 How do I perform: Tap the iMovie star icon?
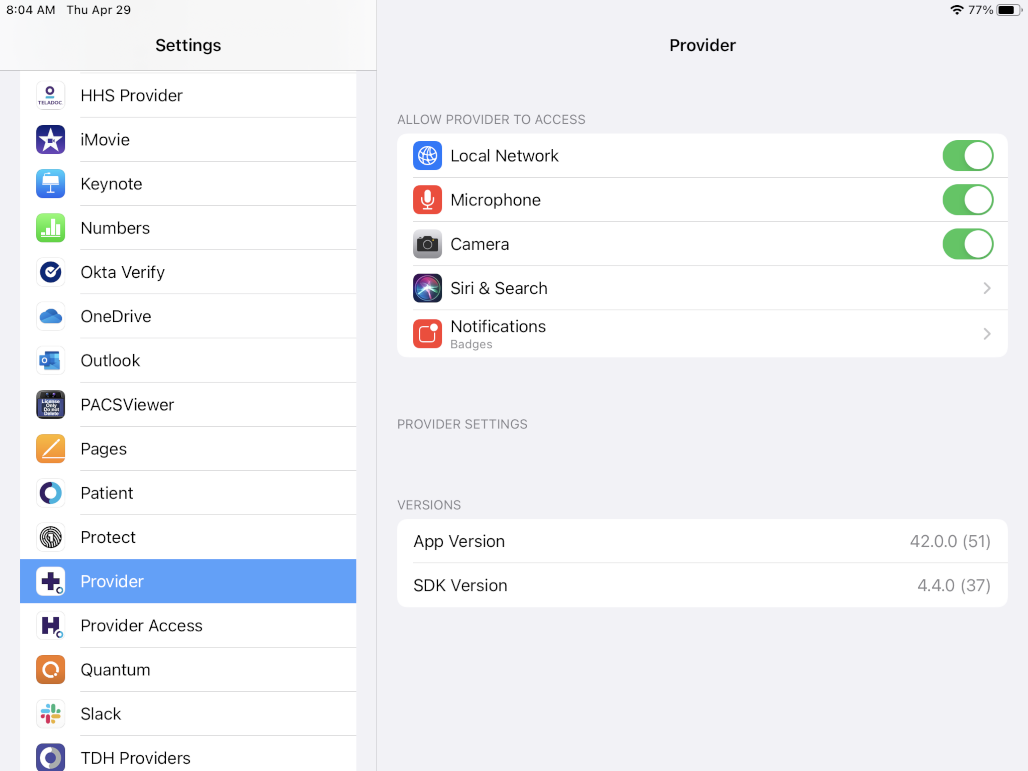tap(50, 140)
